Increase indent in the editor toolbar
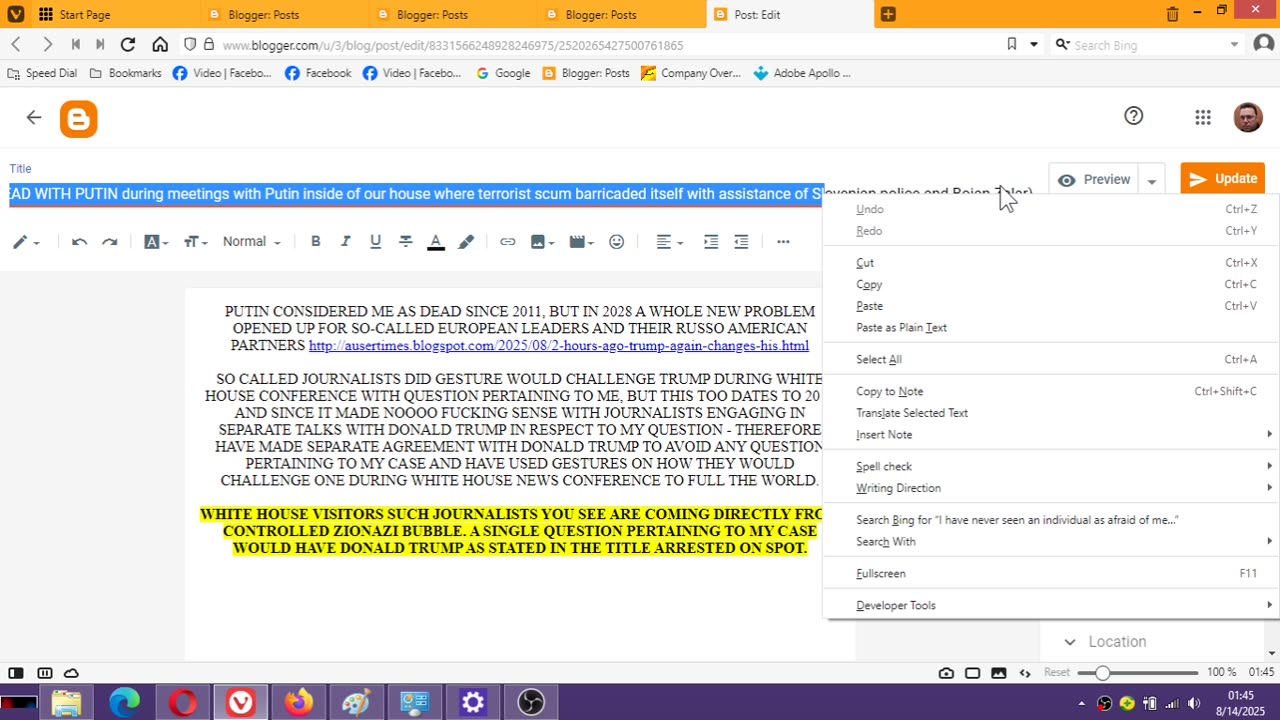This screenshot has width=1280, height=720. pos(711,242)
